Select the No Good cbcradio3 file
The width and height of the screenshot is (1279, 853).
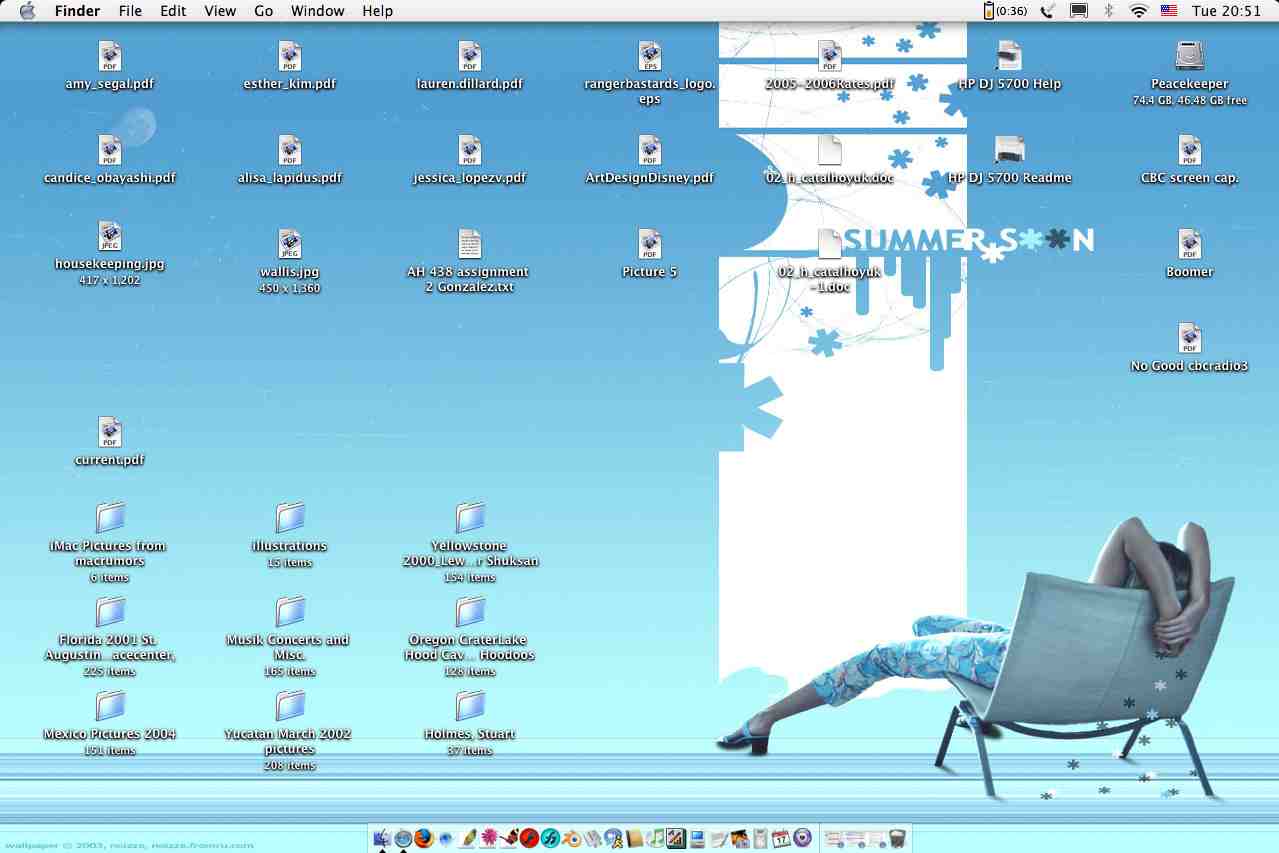click(1190, 339)
